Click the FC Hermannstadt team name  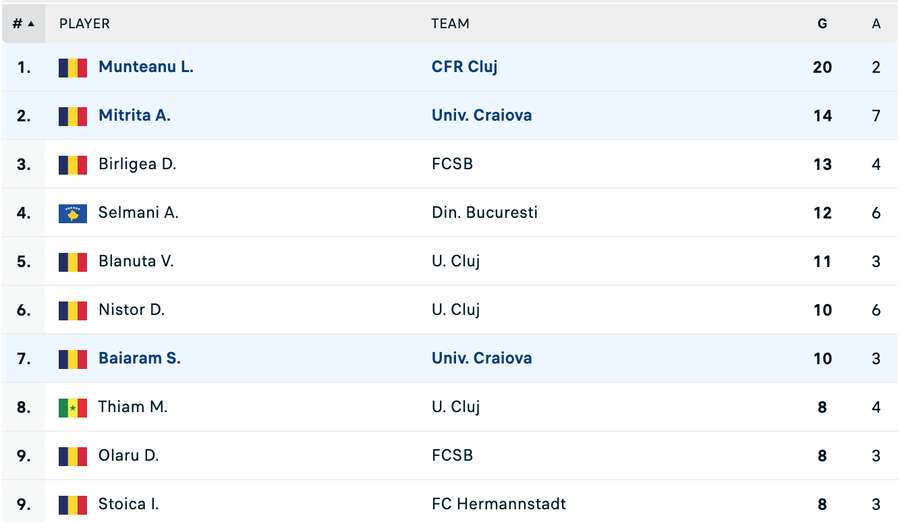point(499,504)
